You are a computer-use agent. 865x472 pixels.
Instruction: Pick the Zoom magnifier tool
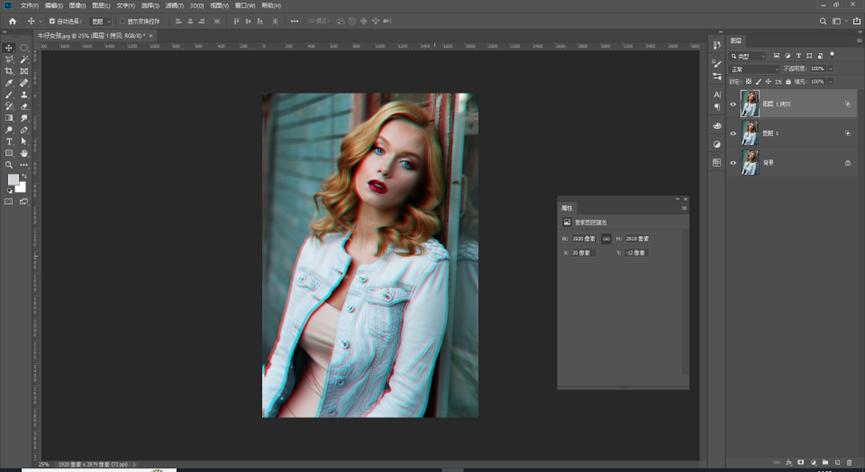point(9,165)
